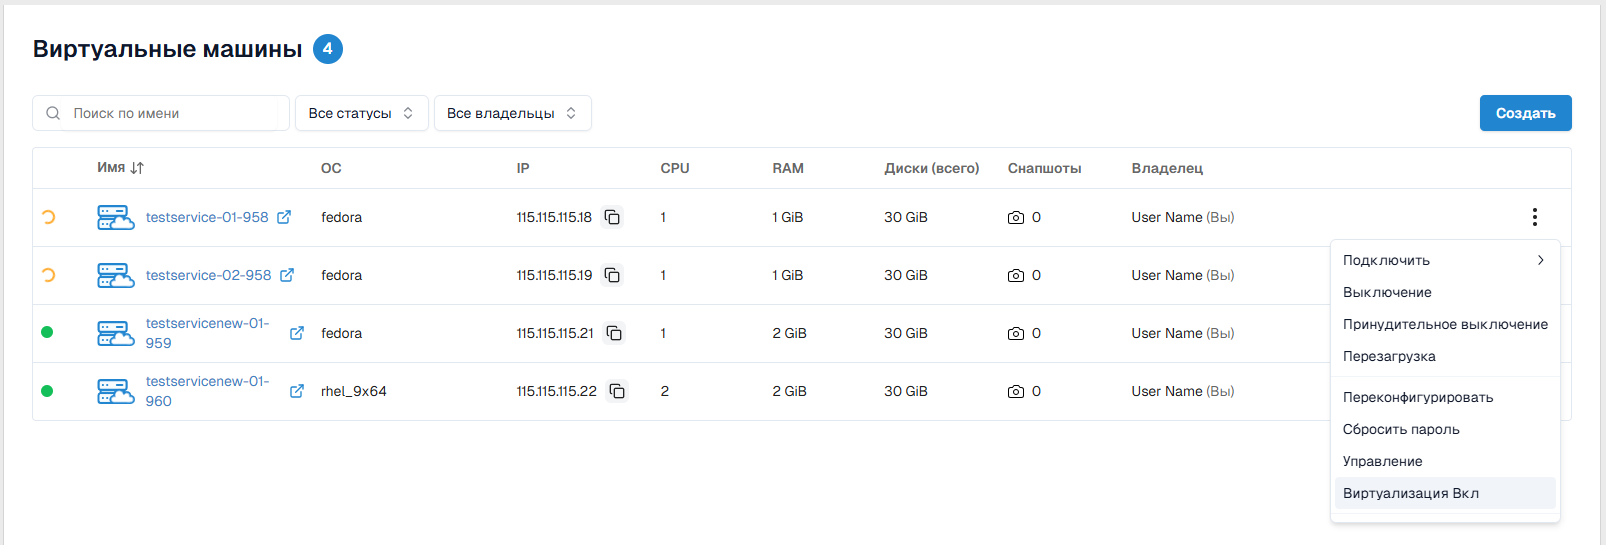Select Перезагрузка from the menu
The width and height of the screenshot is (1606, 545).
1389,356
